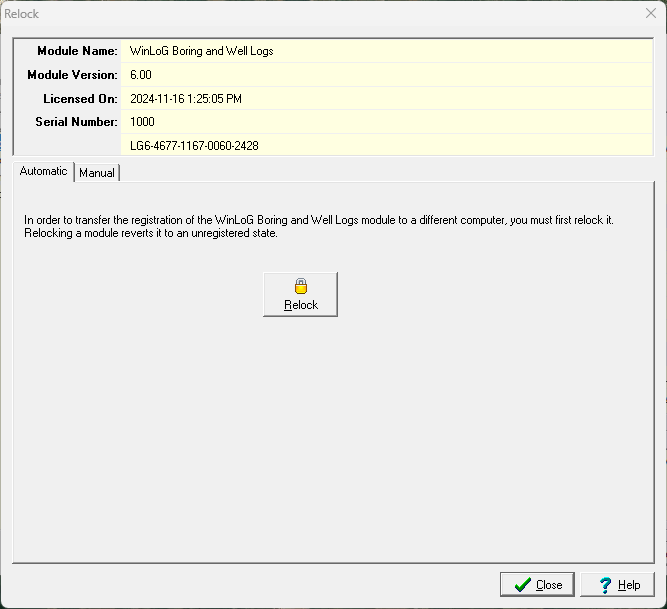Open Help with the question mark button
Image resolution: width=667 pixels, height=609 pixels.
[617, 585]
